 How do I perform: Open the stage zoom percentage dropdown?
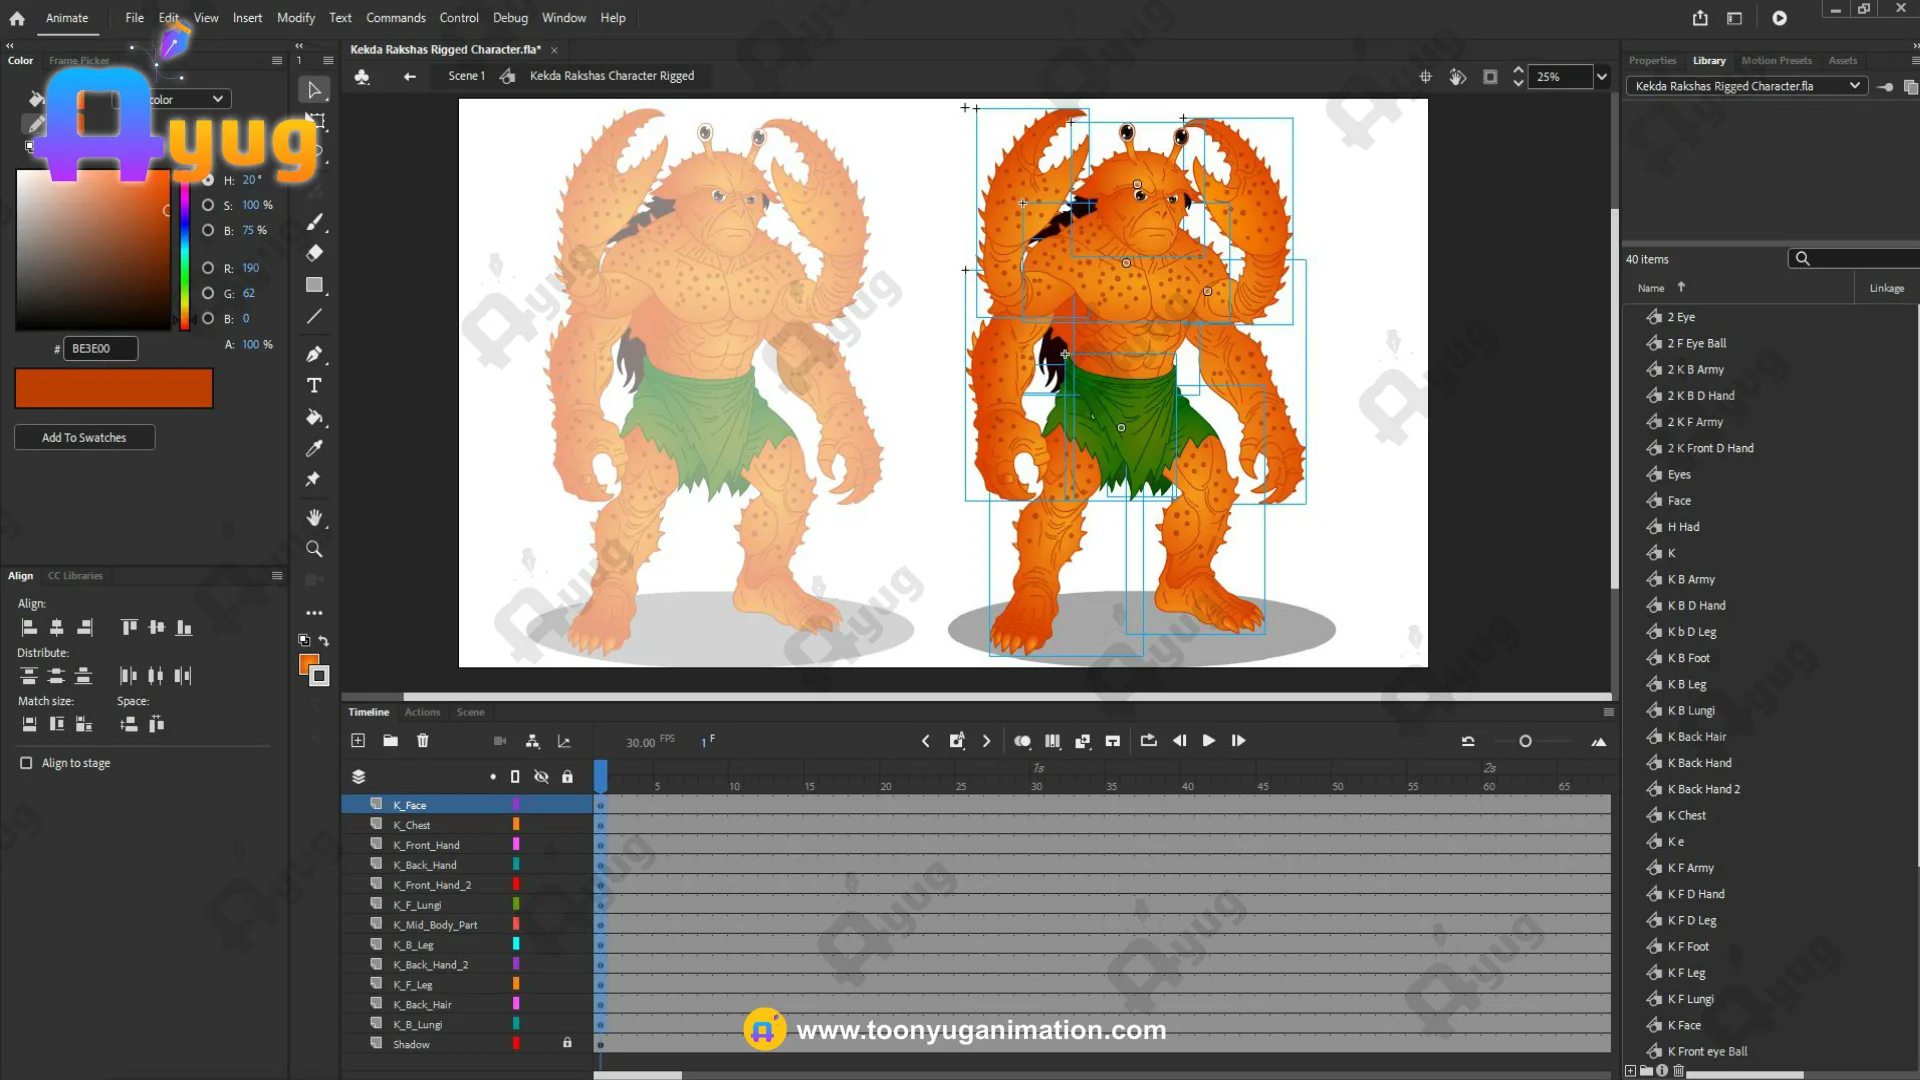click(x=1602, y=77)
